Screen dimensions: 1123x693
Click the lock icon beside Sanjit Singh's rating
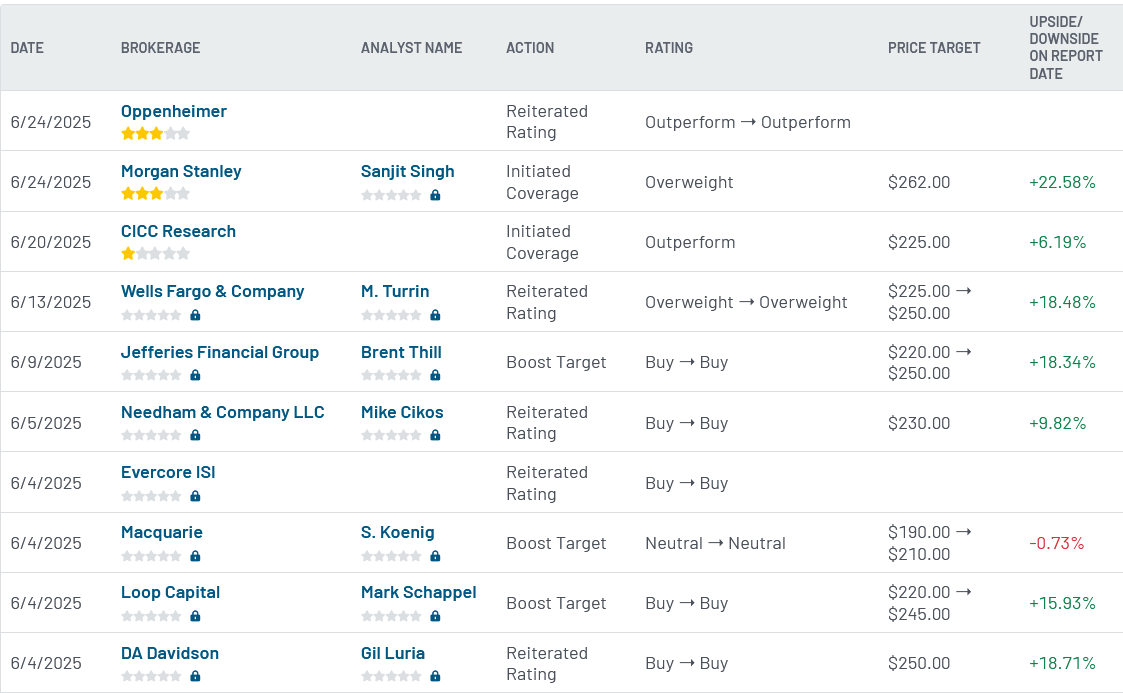[x=435, y=195]
